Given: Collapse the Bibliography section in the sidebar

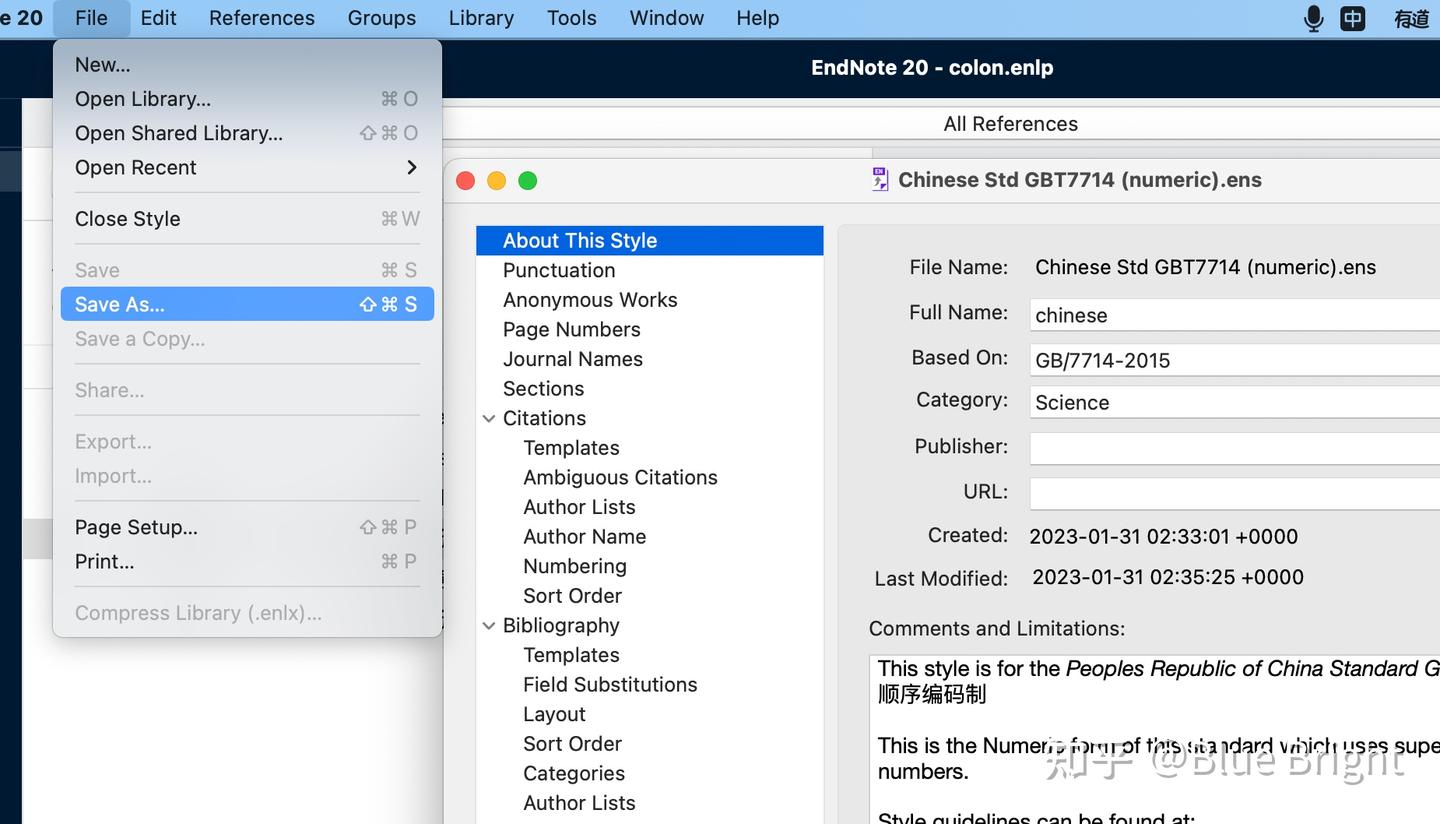Looking at the screenshot, I should pyautogui.click(x=489, y=625).
